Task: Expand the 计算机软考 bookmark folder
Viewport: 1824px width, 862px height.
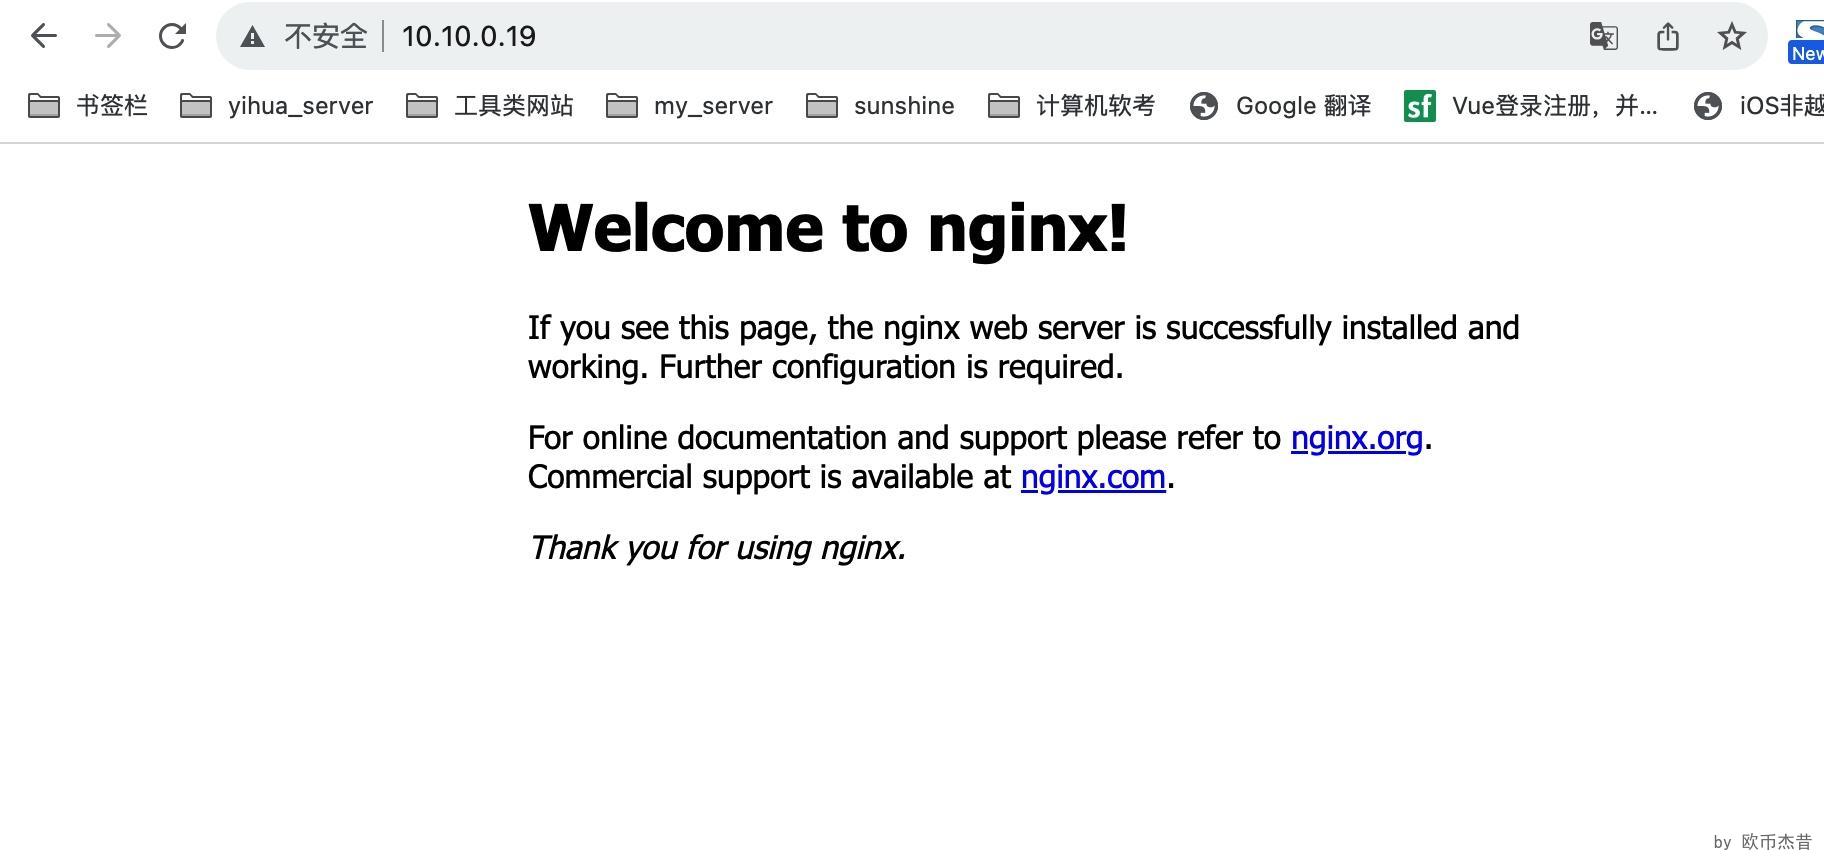Action: 1072,106
